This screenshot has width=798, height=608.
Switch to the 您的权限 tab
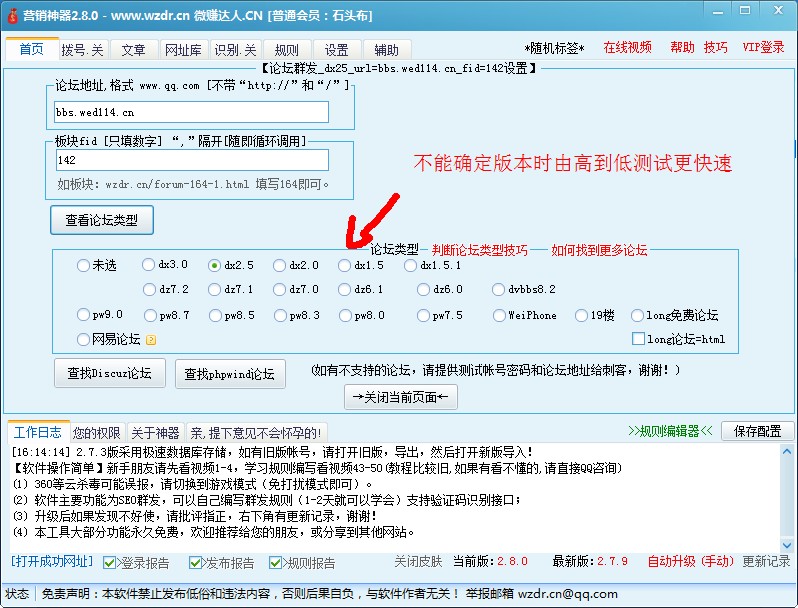click(x=97, y=433)
